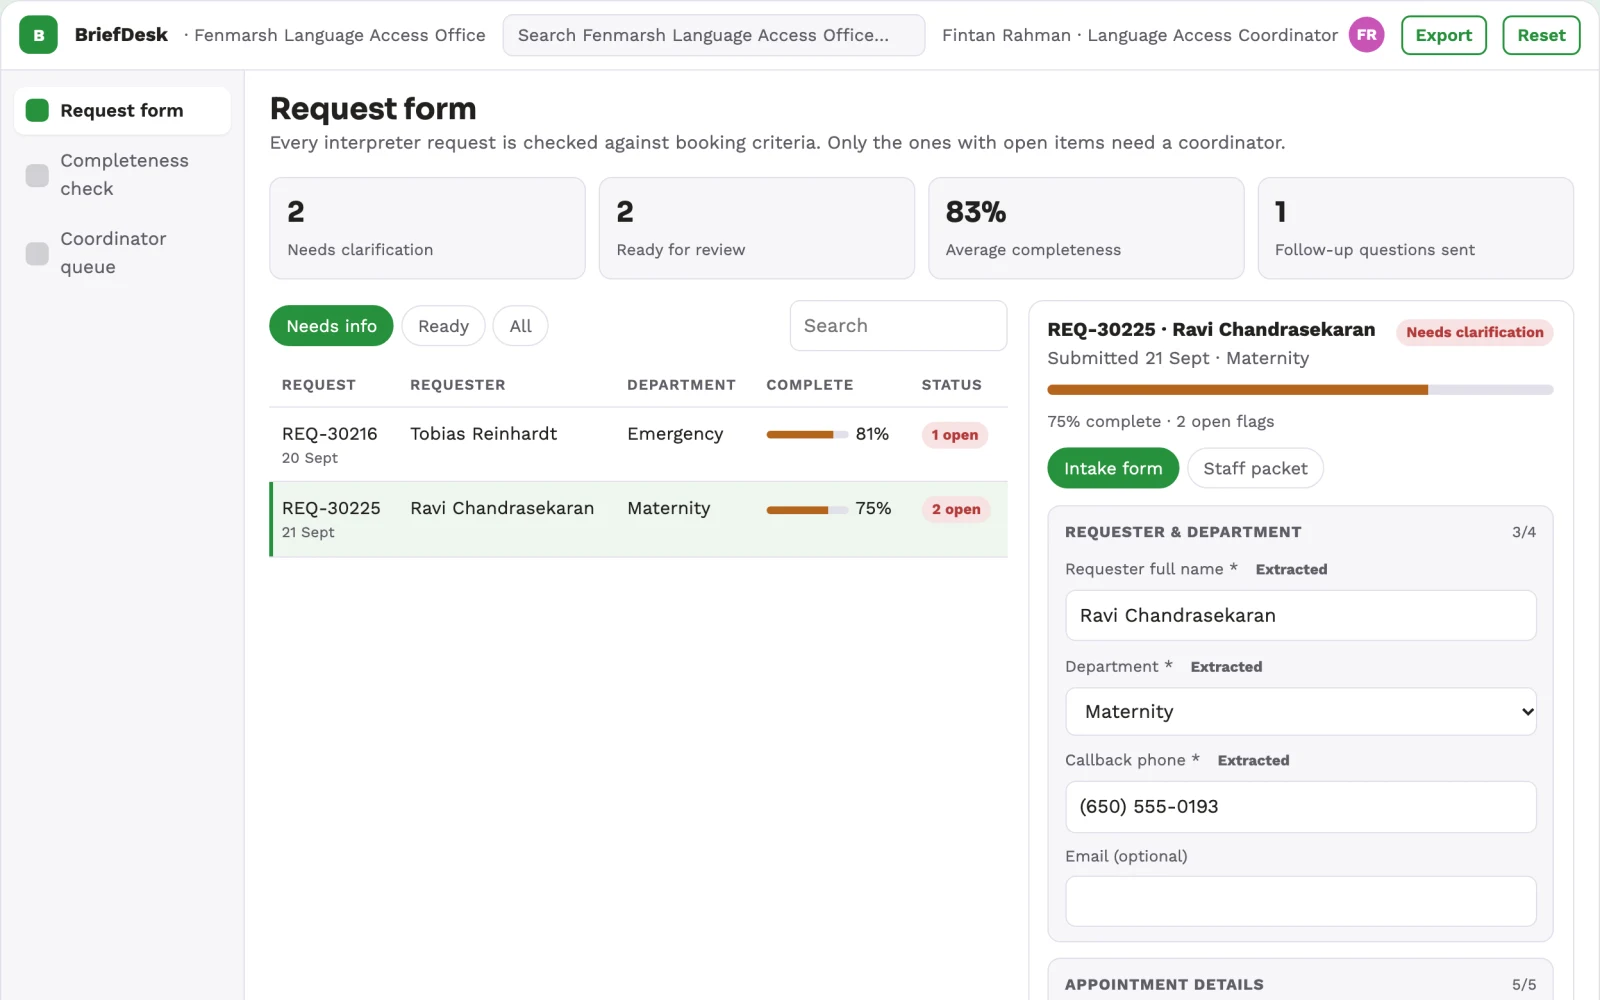Viewport: 1600px width, 1000px height.
Task: Open the Follow-up questions sent card
Action: pos(1415,228)
